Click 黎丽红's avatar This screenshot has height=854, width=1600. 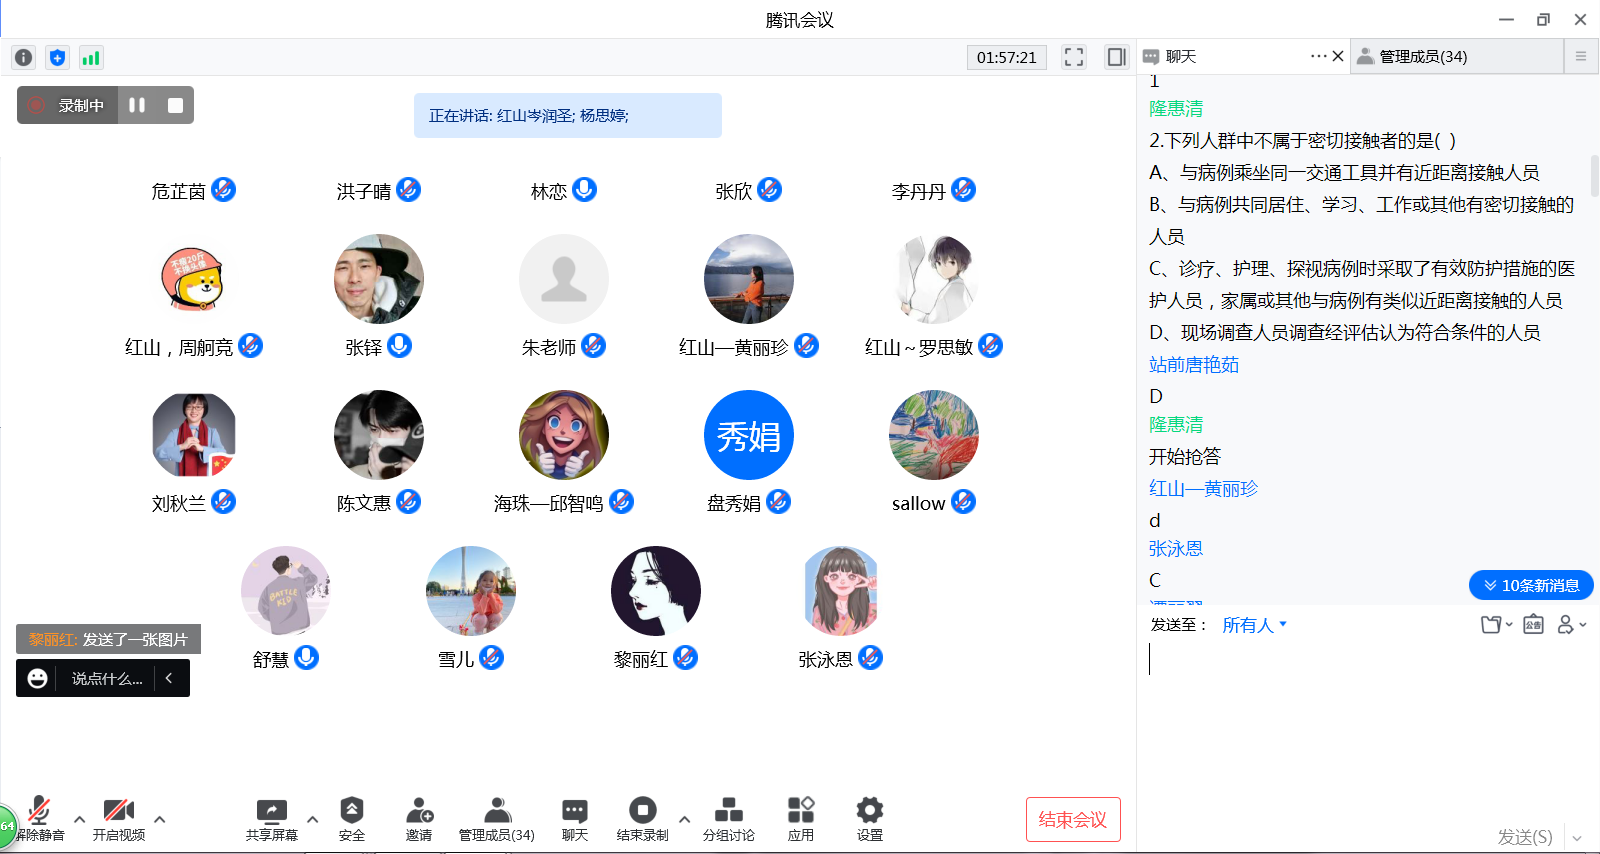656,591
